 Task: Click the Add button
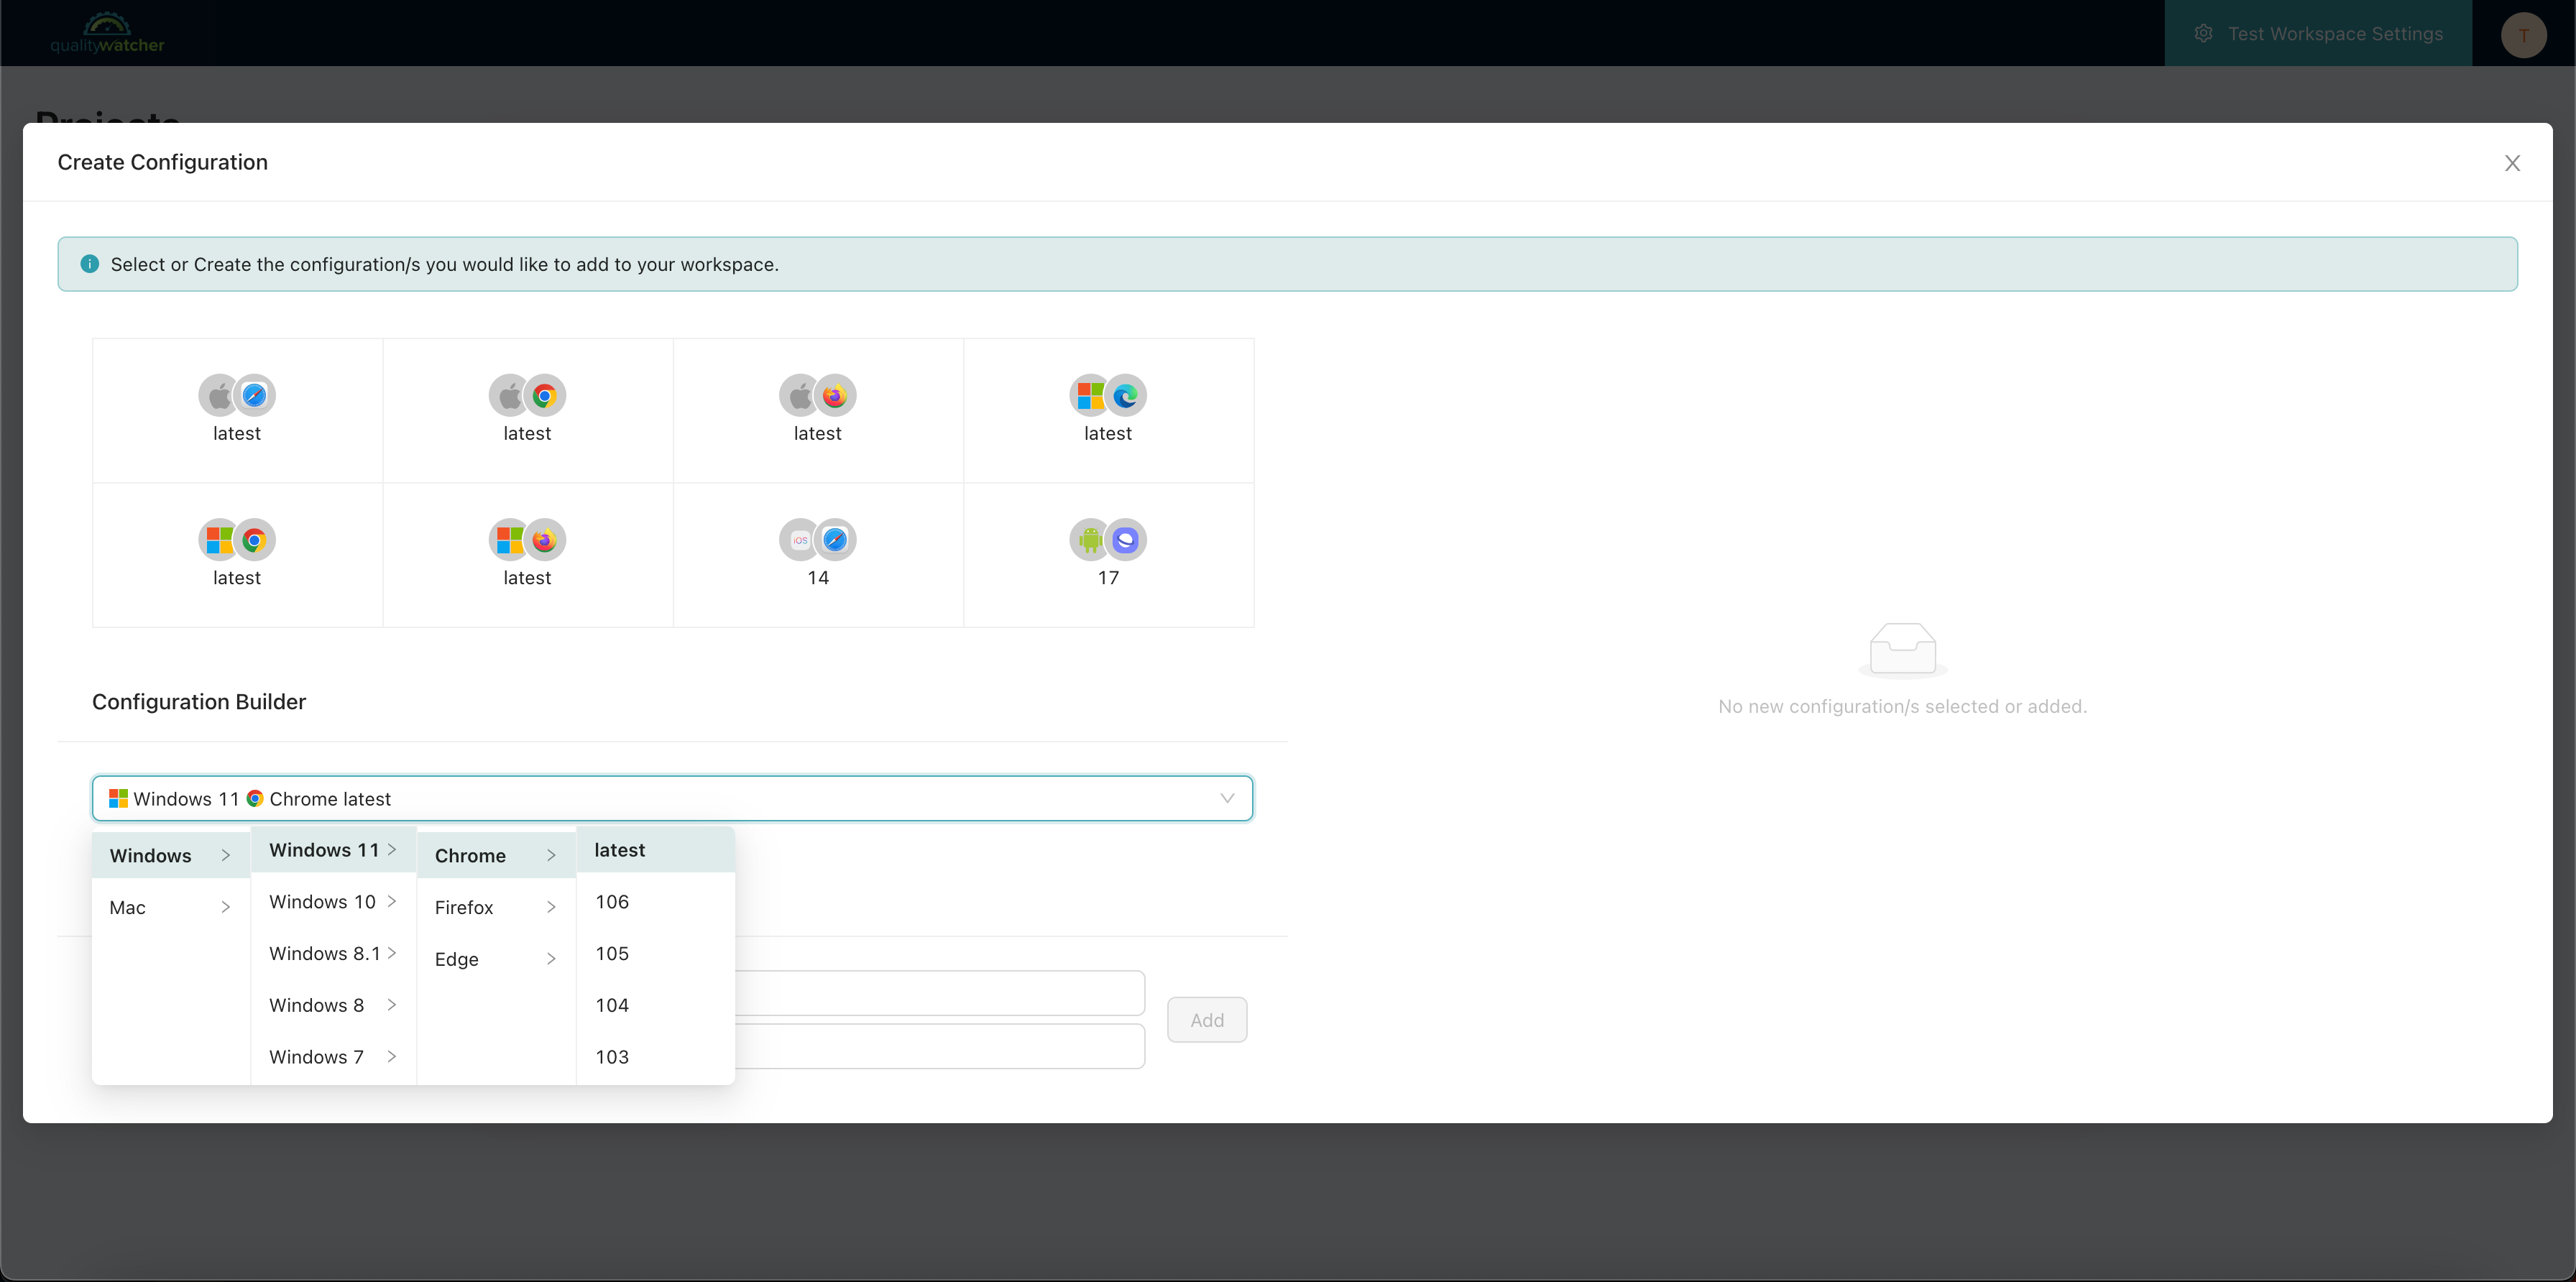point(1207,1020)
